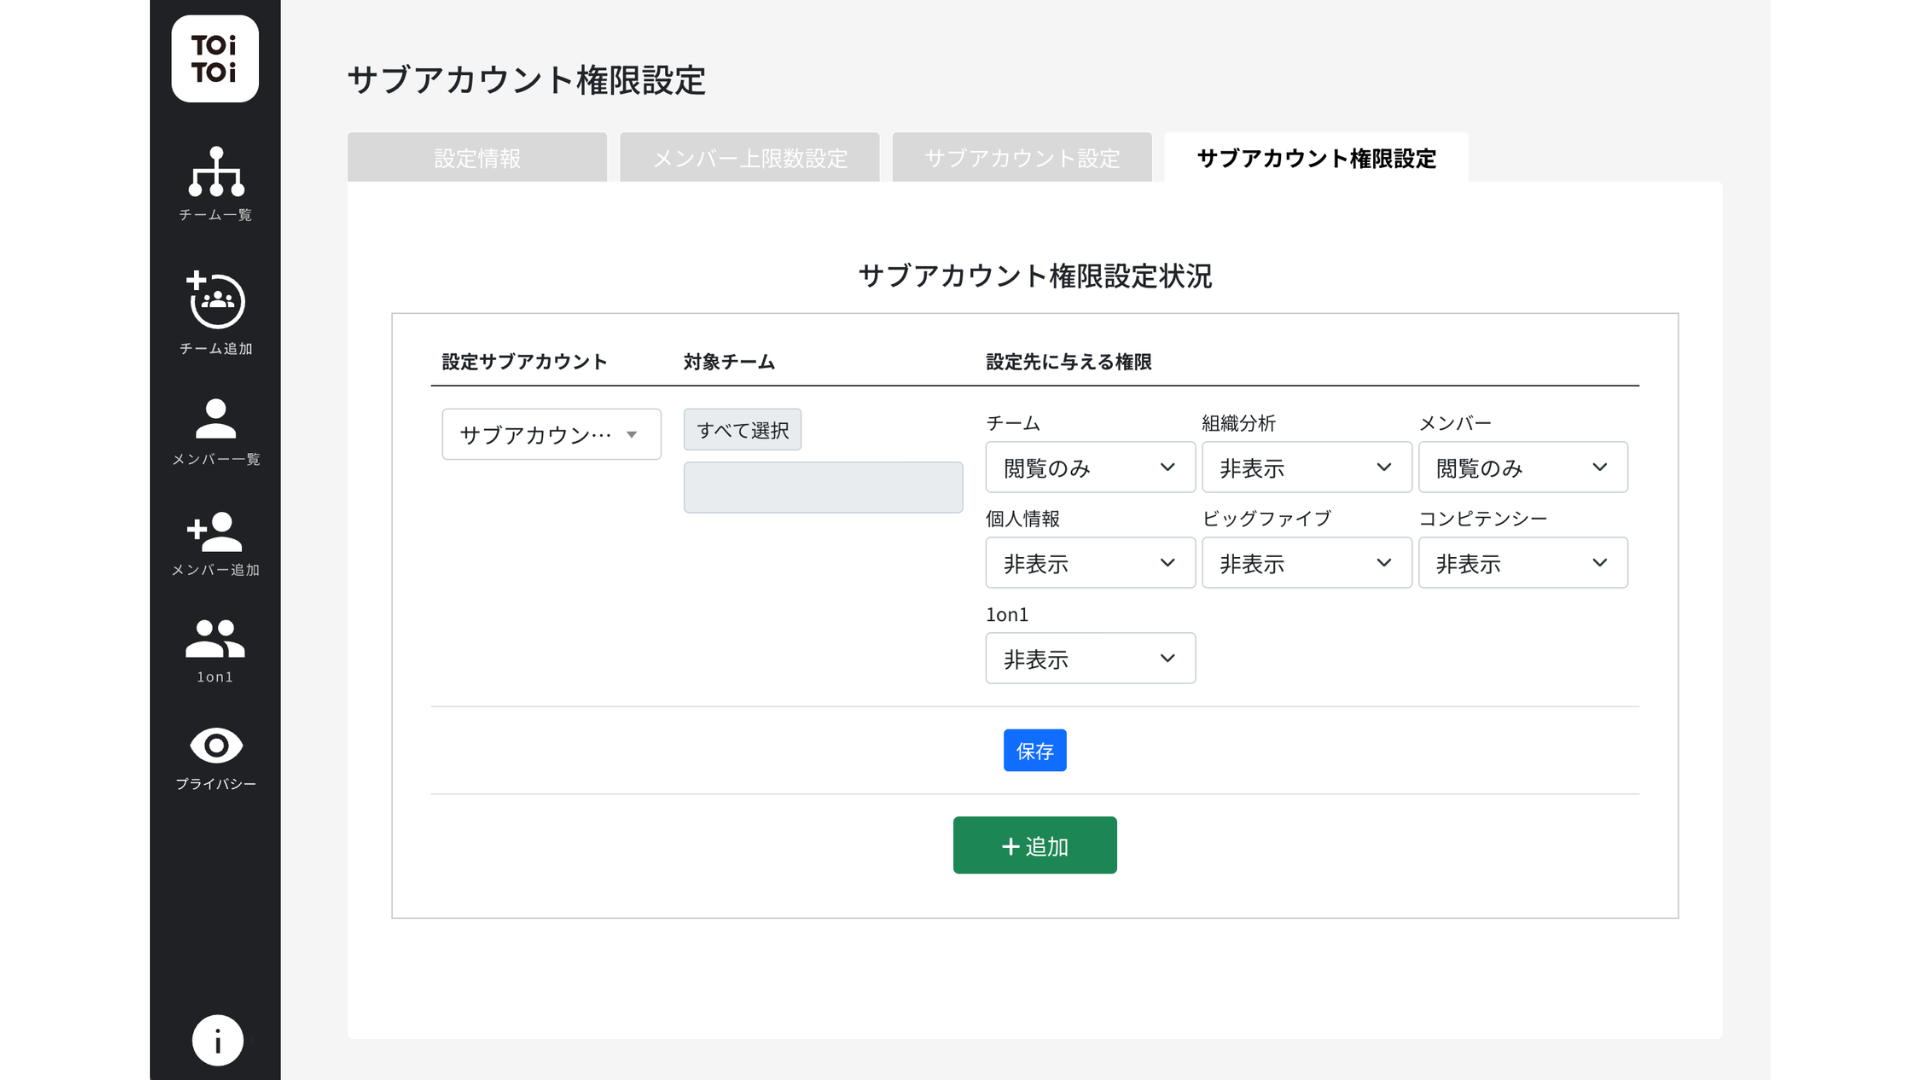Open the 組織分析 permission dropdown

pos(1306,467)
